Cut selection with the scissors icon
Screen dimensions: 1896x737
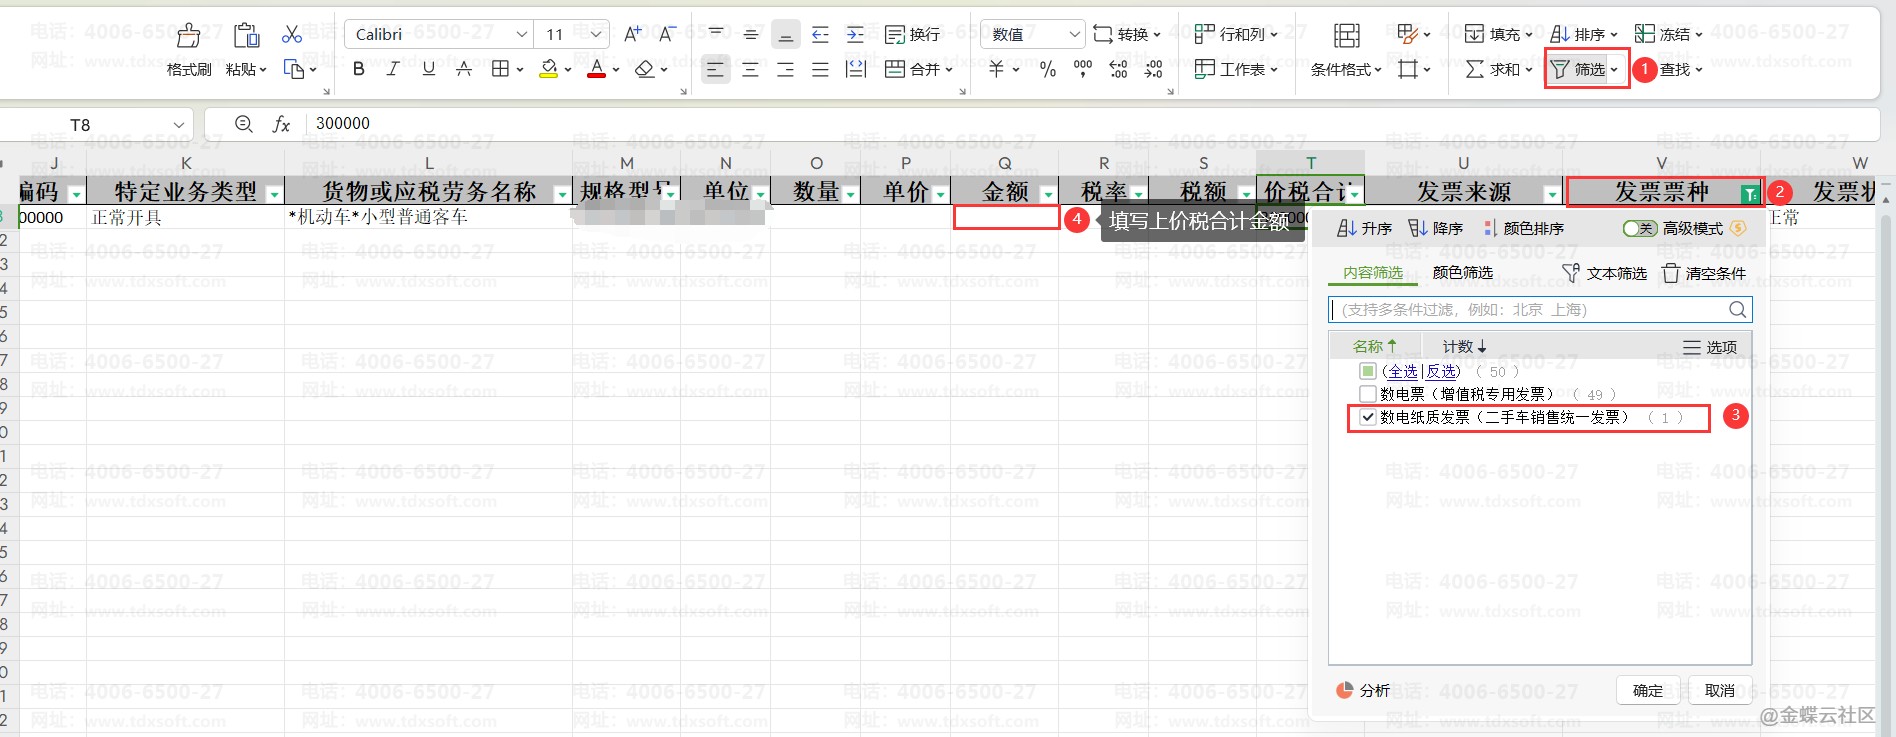coord(292,35)
